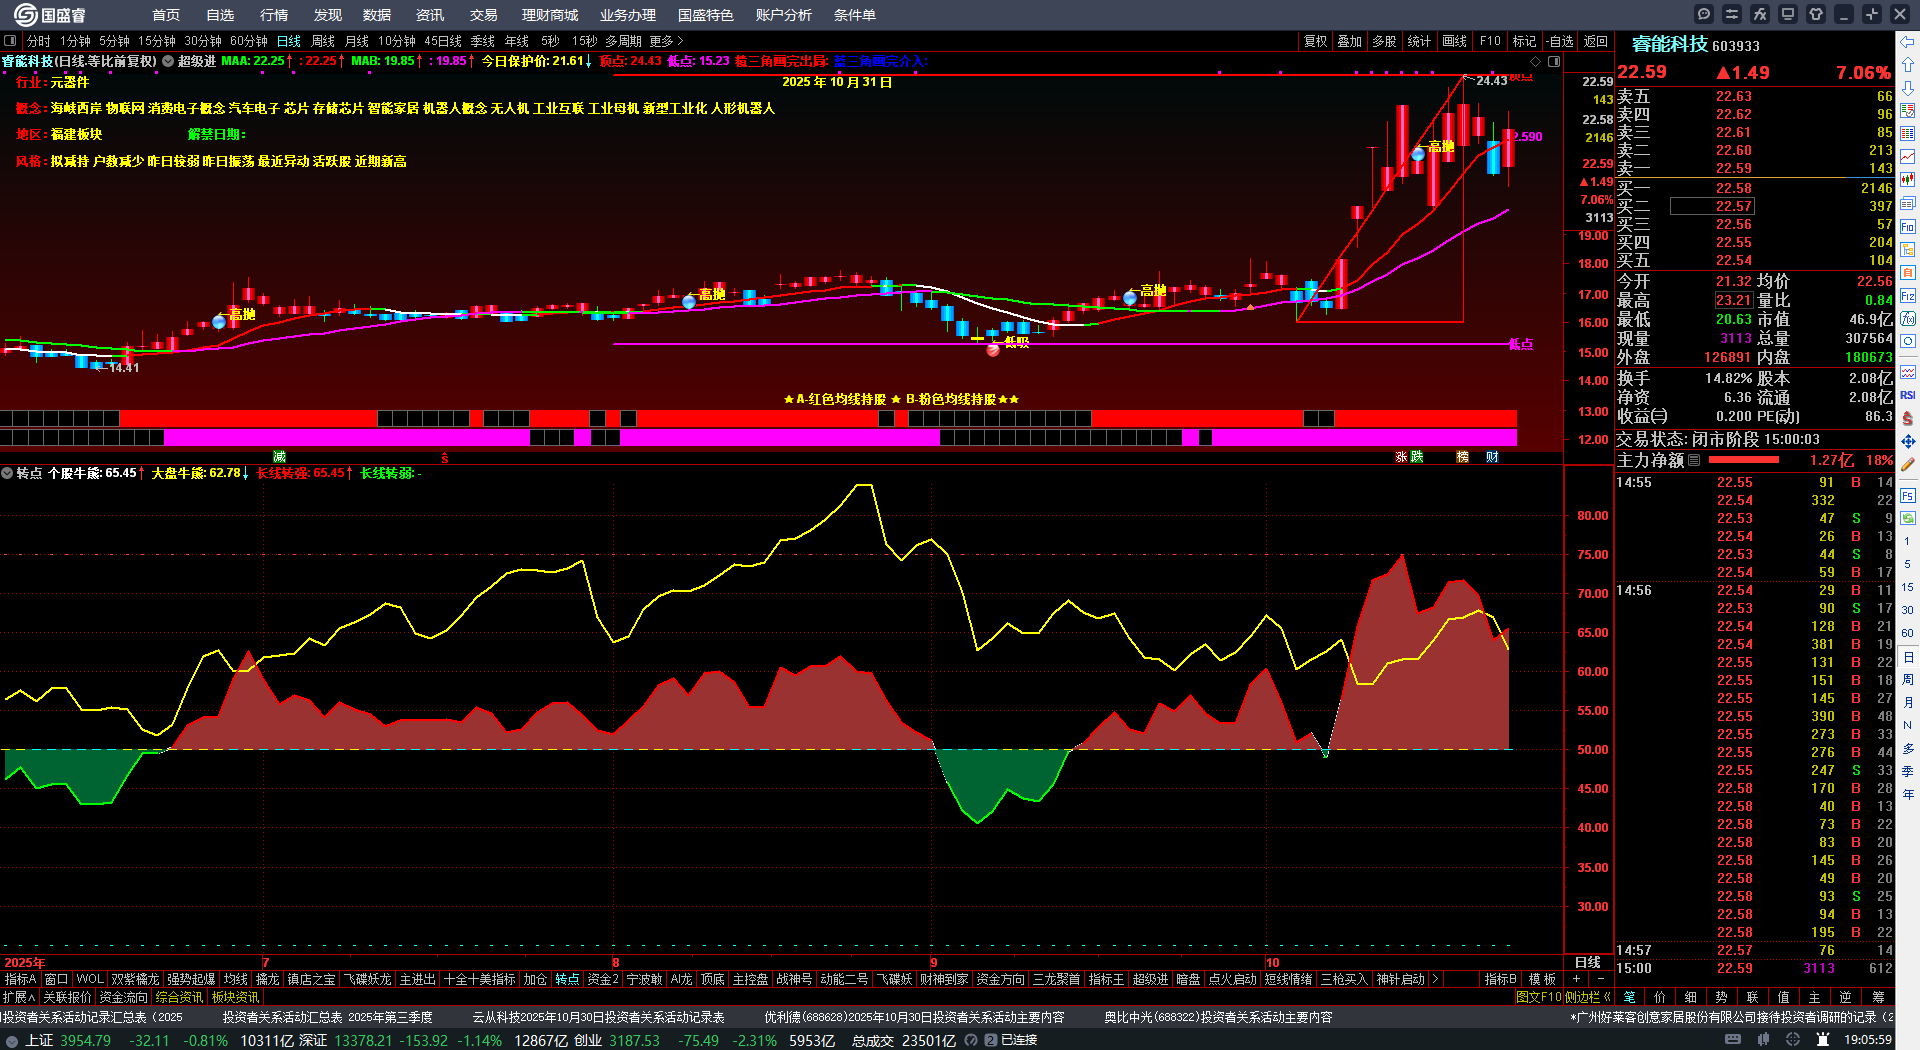The height and width of the screenshot is (1050, 1920).
Task: Click the pencil drawing tool icon
Action: click(x=1908, y=464)
